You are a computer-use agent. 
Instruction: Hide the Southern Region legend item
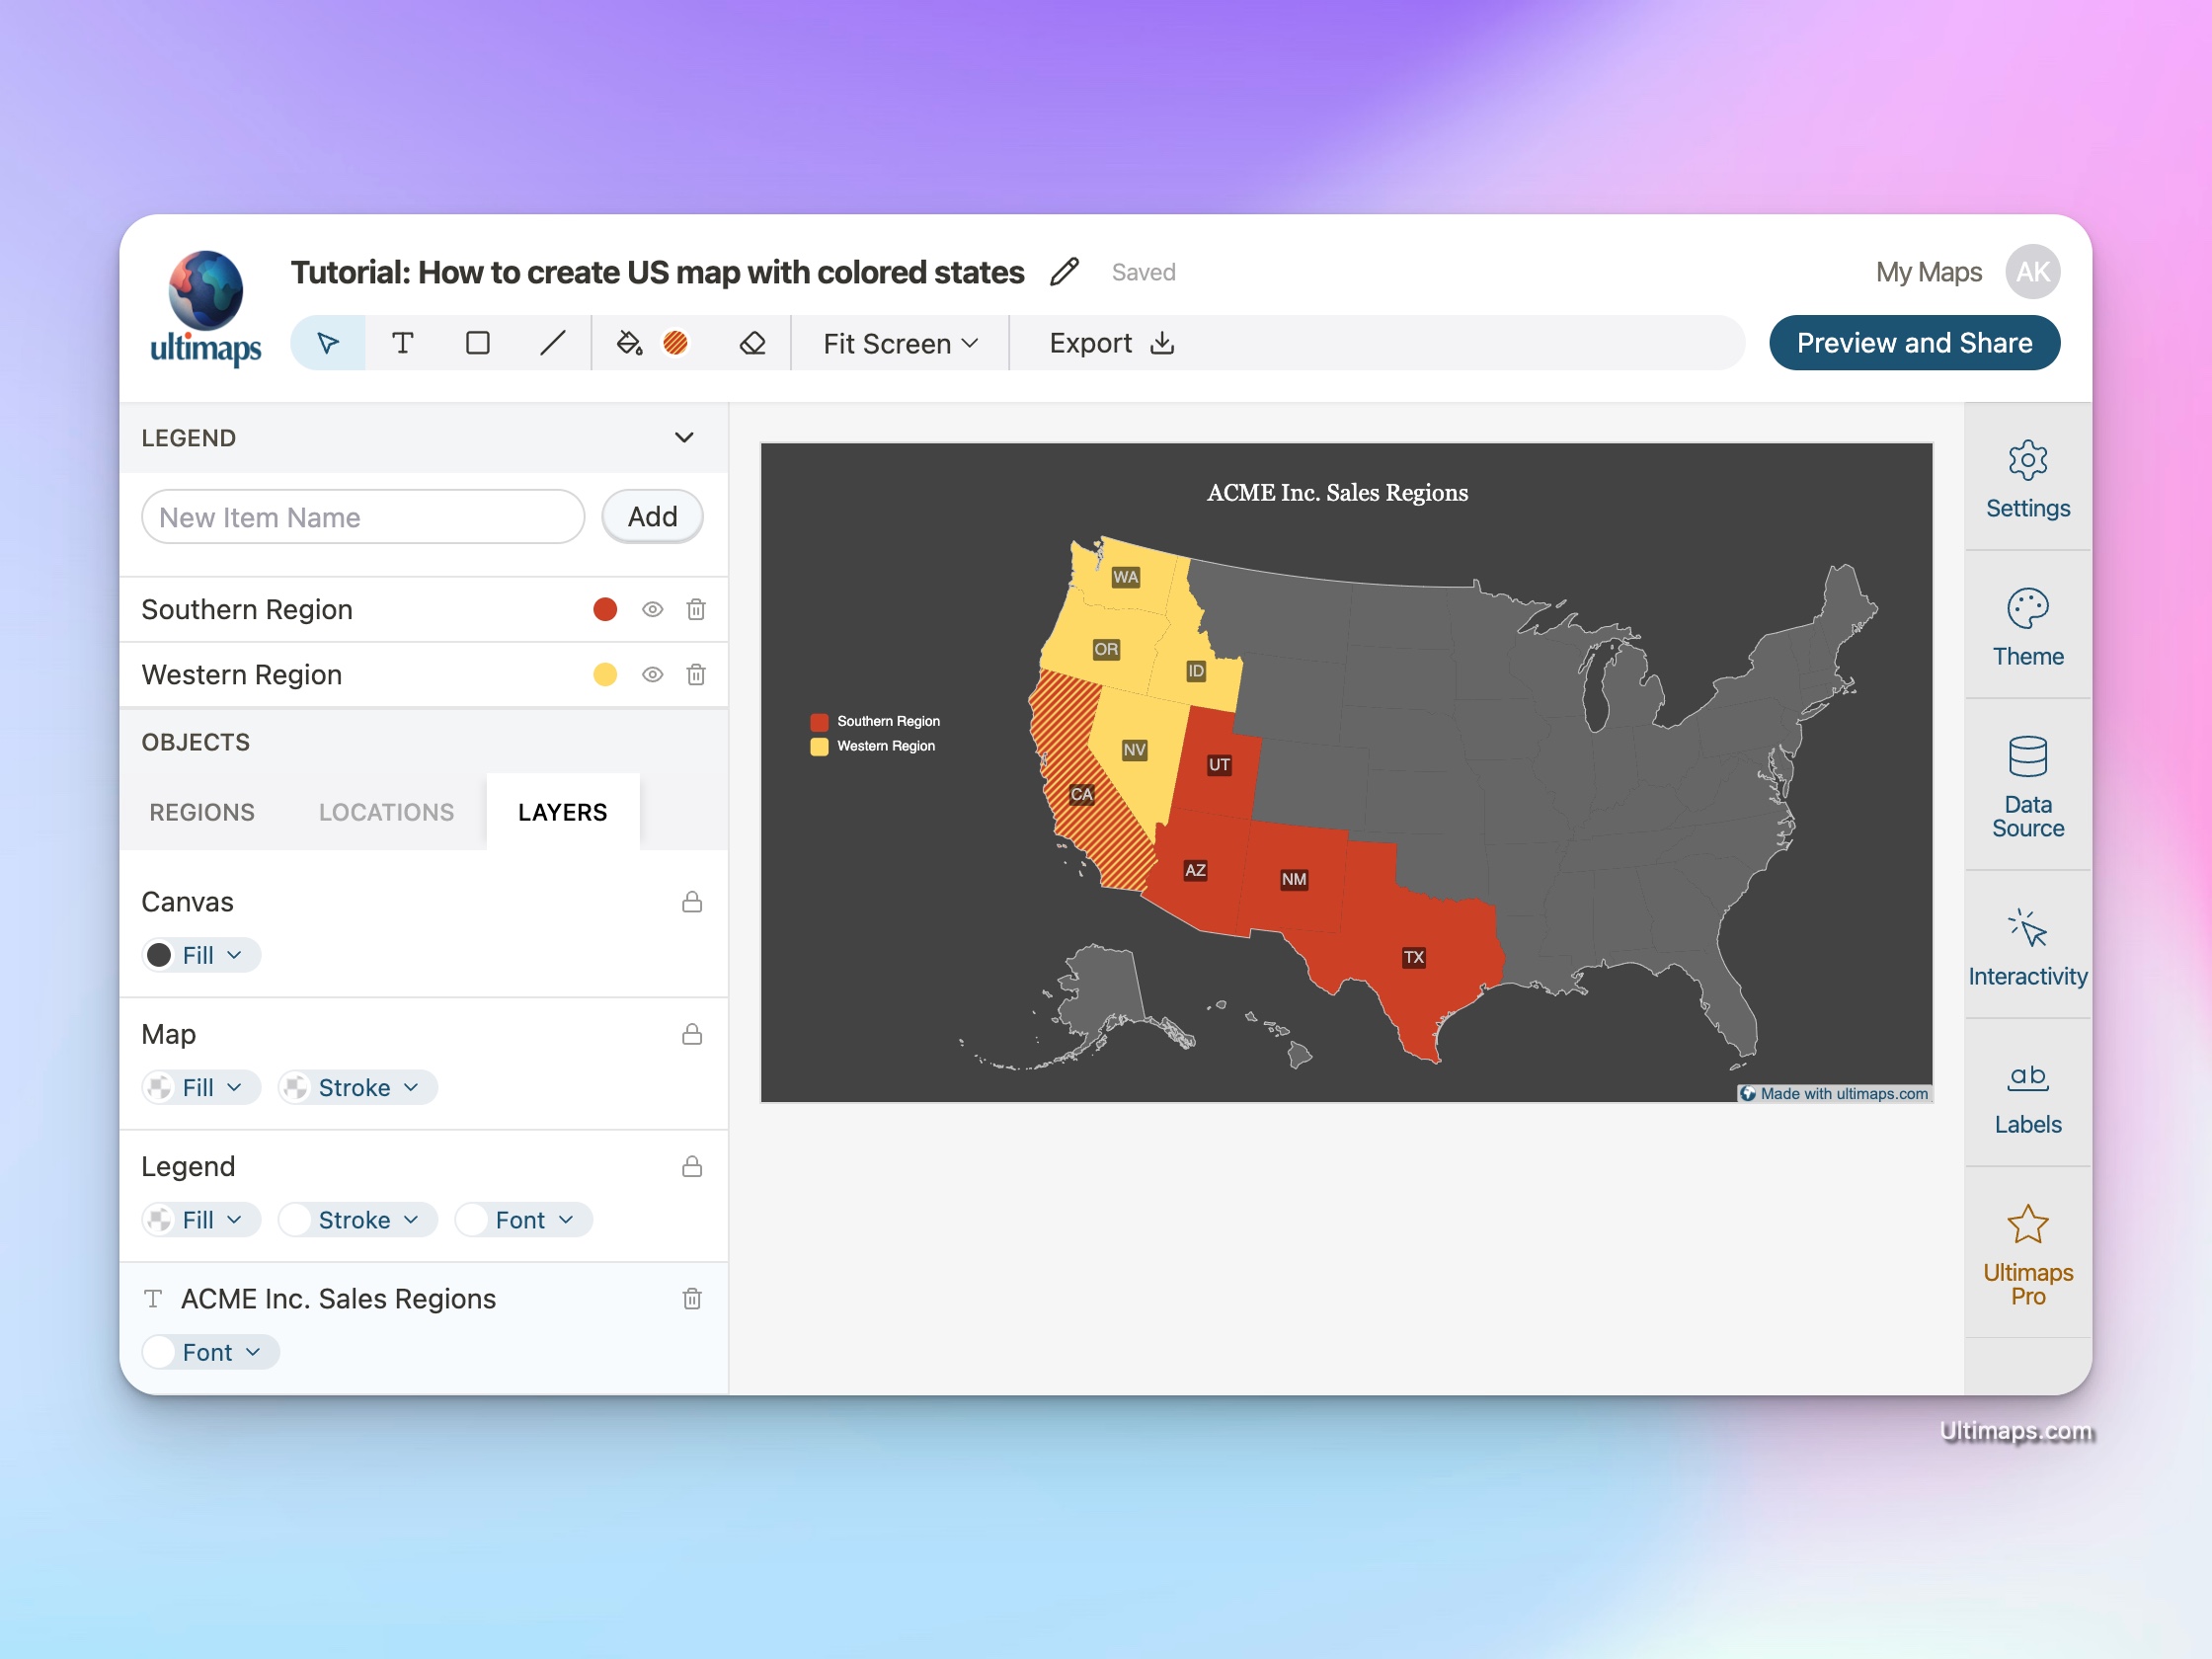tap(652, 609)
